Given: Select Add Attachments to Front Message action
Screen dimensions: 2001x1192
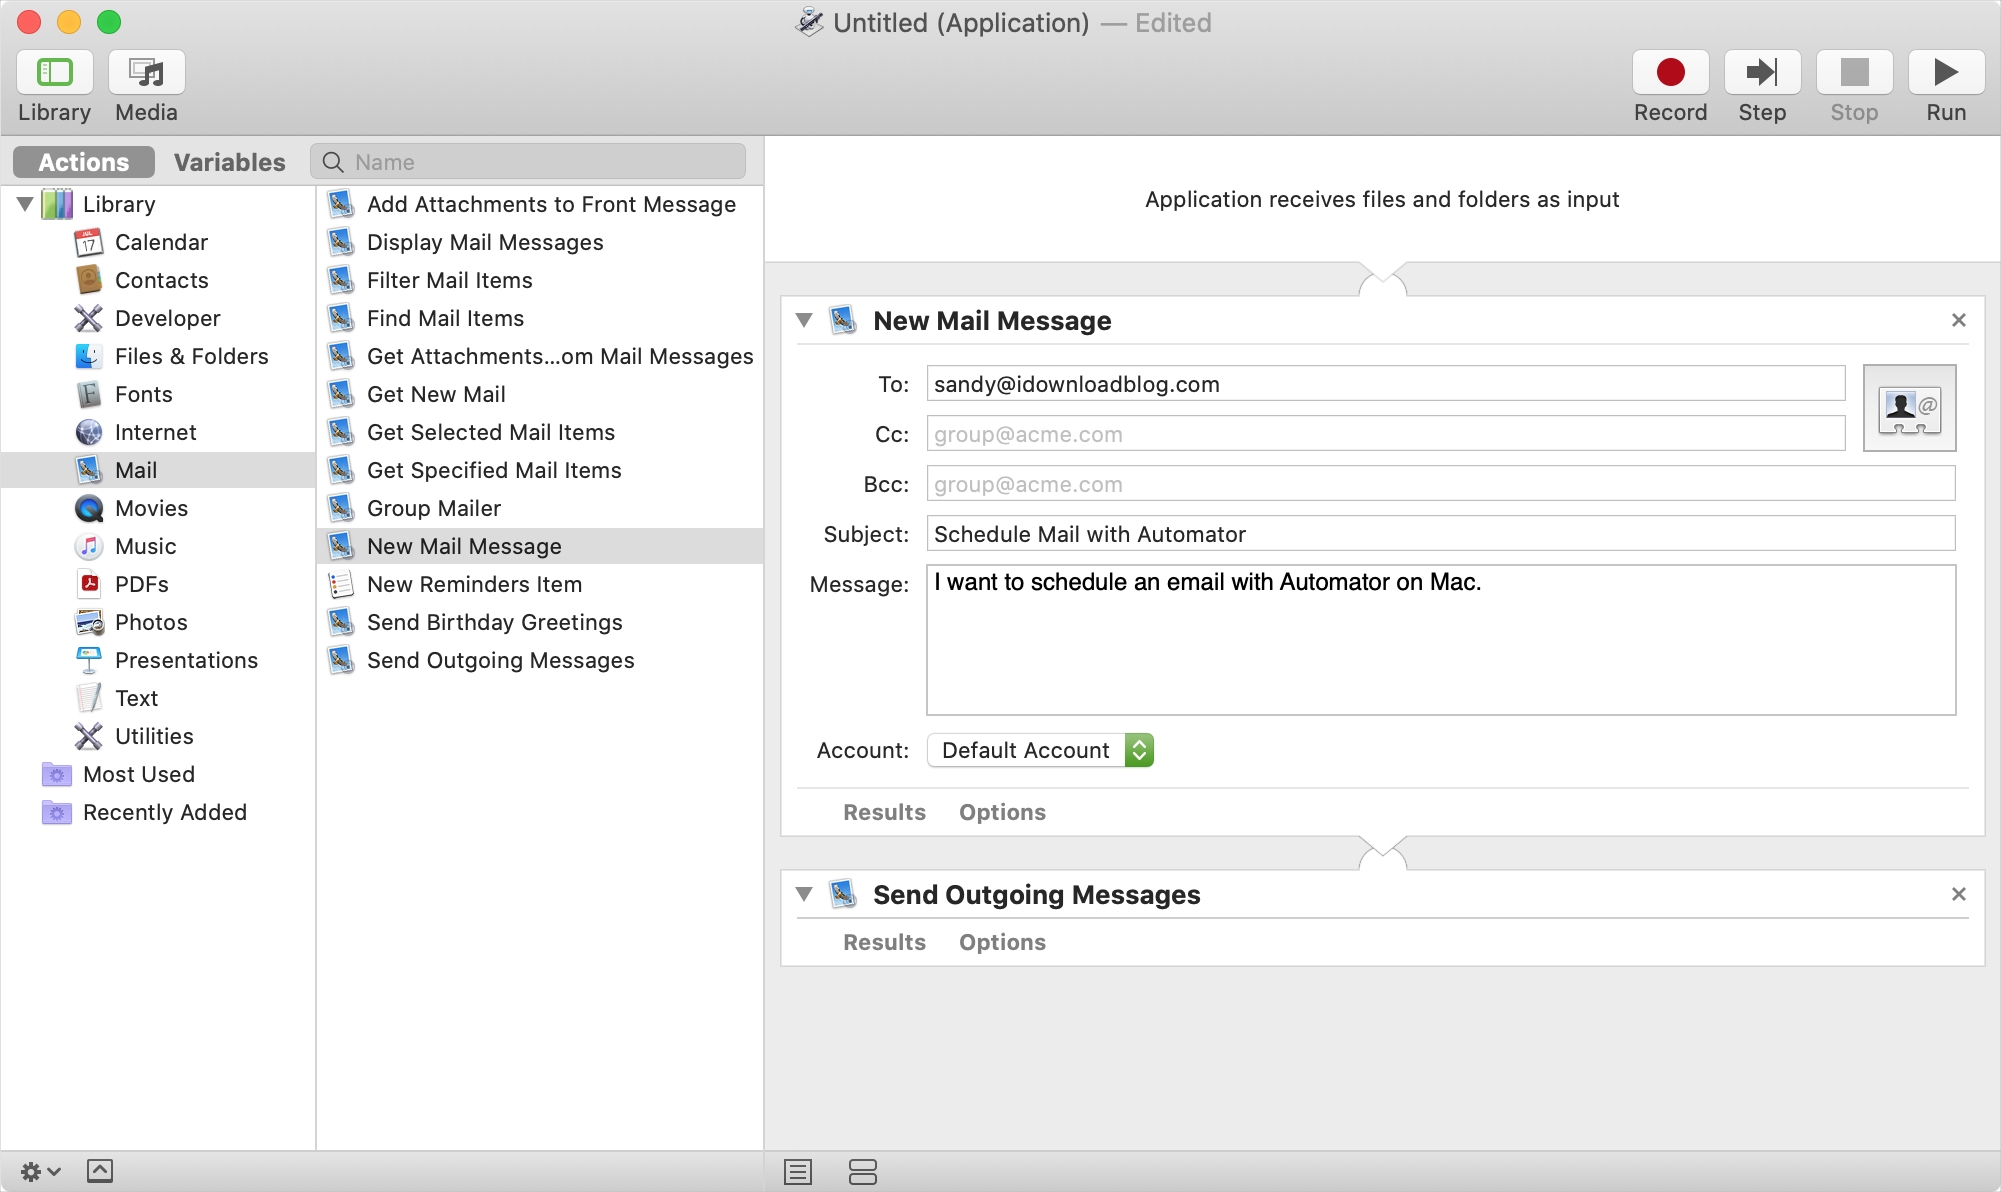Looking at the screenshot, I should coord(540,204).
